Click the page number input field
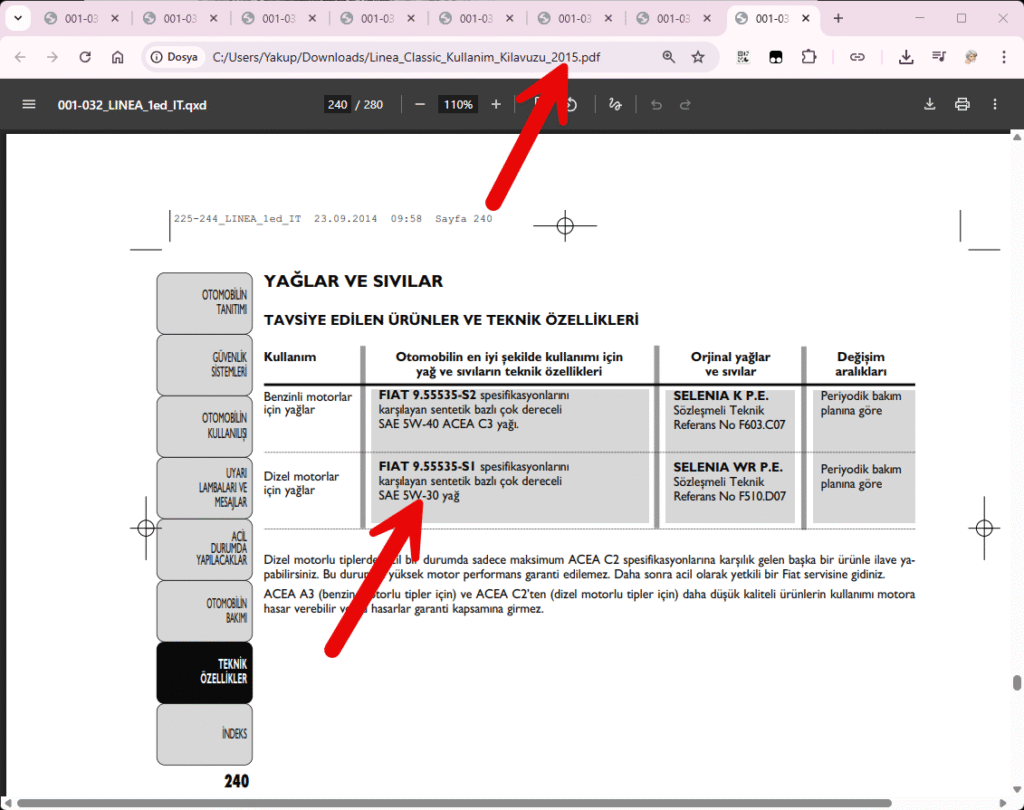The height and width of the screenshot is (810, 1024). (337, 105)
